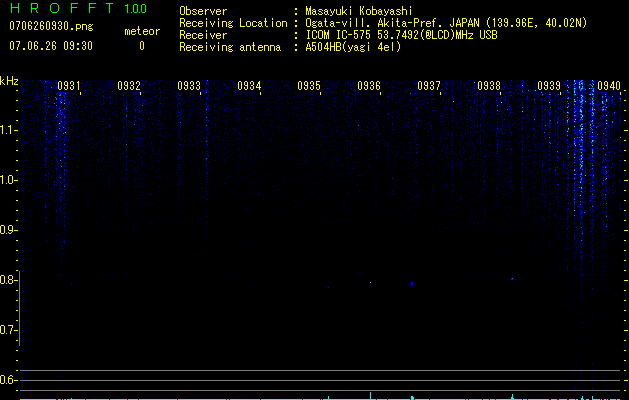Screen dimensions: 629x400
Task: Click the 0.6 kHz axis label
Action: pyautogui.click(x=8, y=380)
